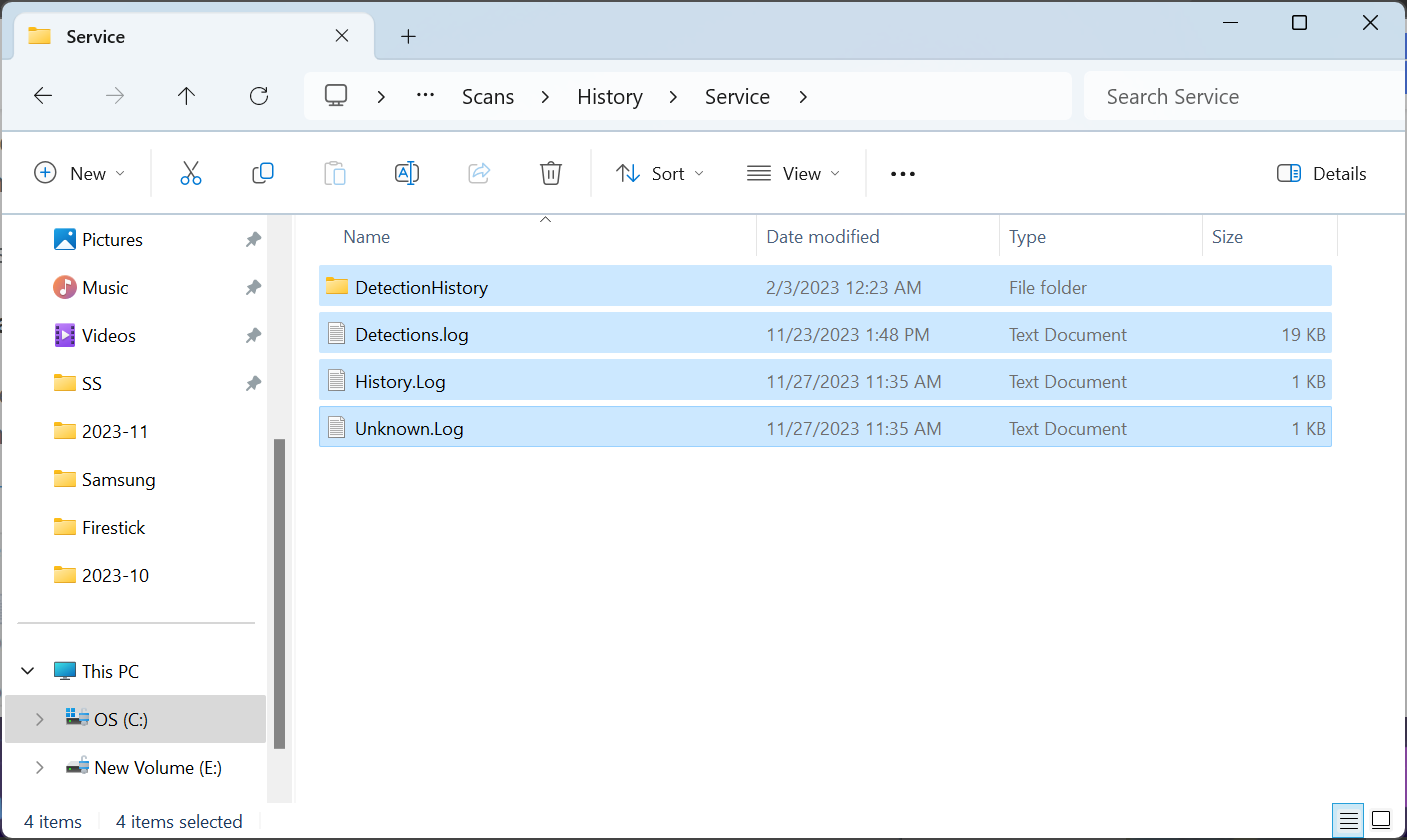The width and height of the screenshot is (1407, 840).
Task: Click the Cut scissors icon
Action: (190, 173)
